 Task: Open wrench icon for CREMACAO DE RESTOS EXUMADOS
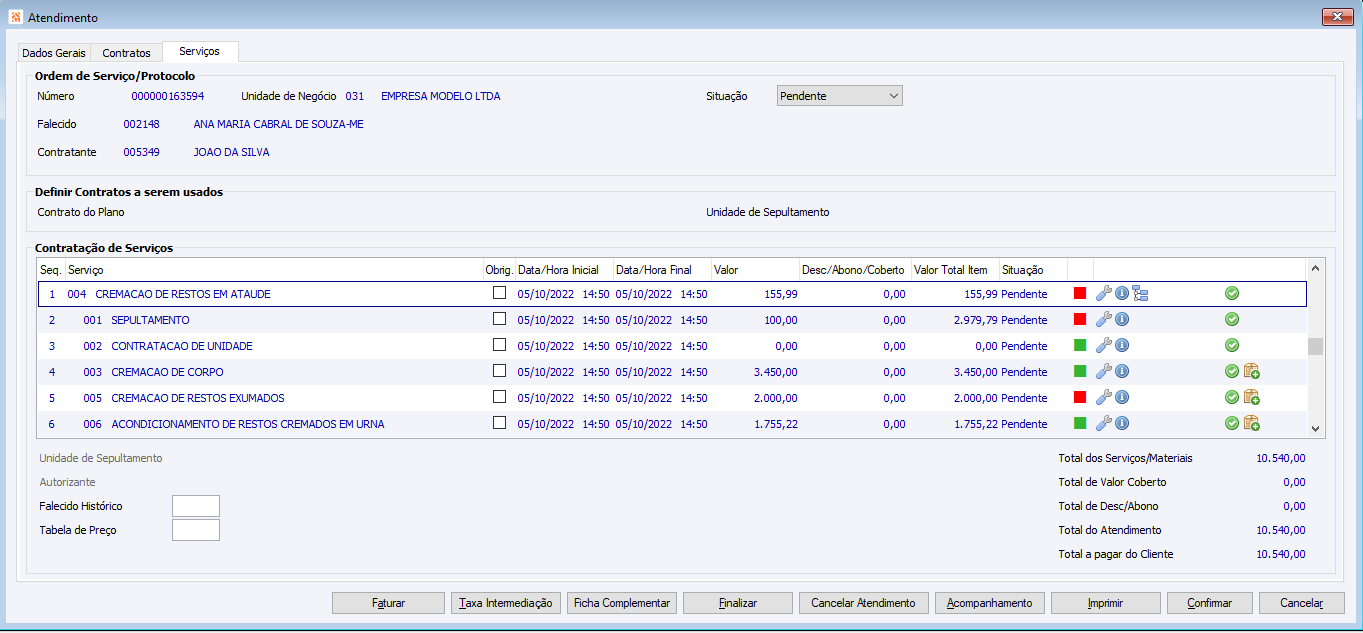1103,398
